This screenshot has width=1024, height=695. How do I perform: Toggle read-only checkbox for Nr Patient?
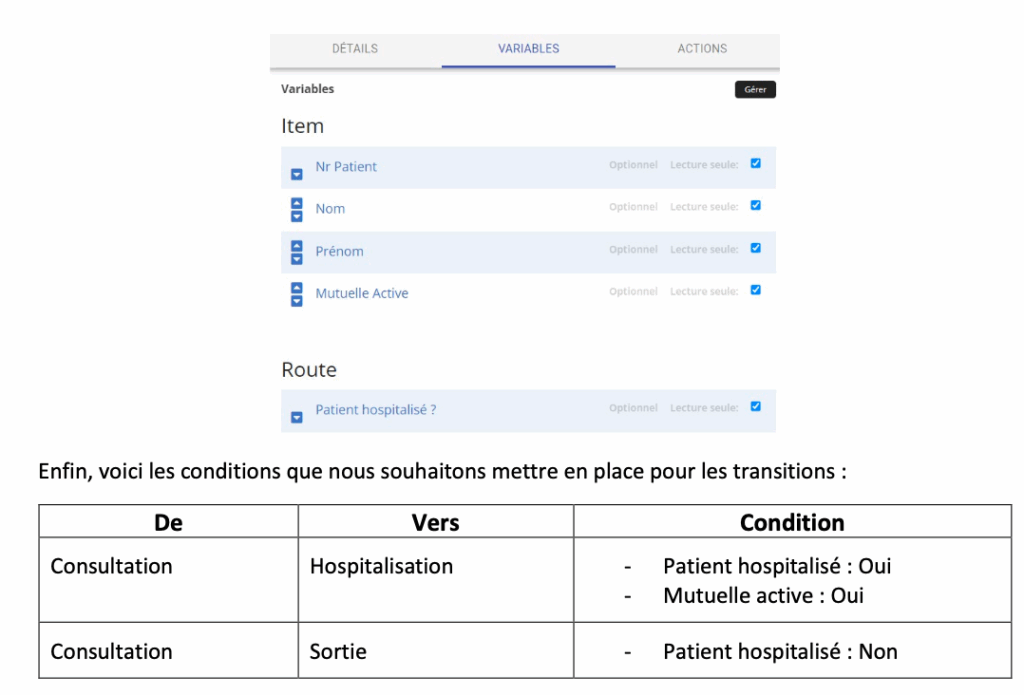(755, 163)
